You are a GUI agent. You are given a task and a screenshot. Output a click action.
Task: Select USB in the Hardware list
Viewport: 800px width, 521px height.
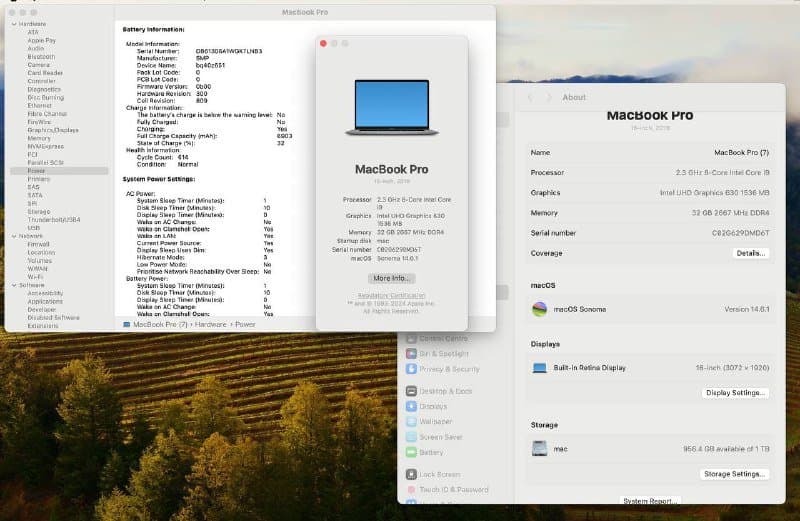click(34, 228)
